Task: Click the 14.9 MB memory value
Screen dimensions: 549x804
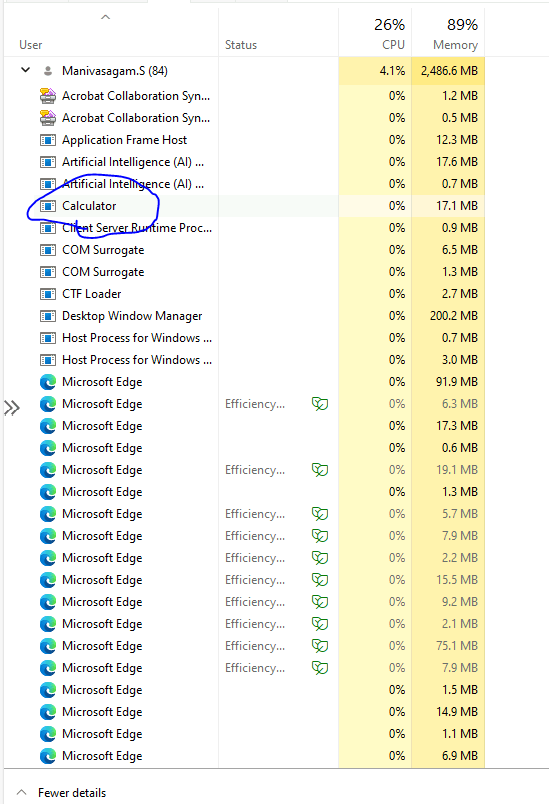Action: (x=457, y=712)
